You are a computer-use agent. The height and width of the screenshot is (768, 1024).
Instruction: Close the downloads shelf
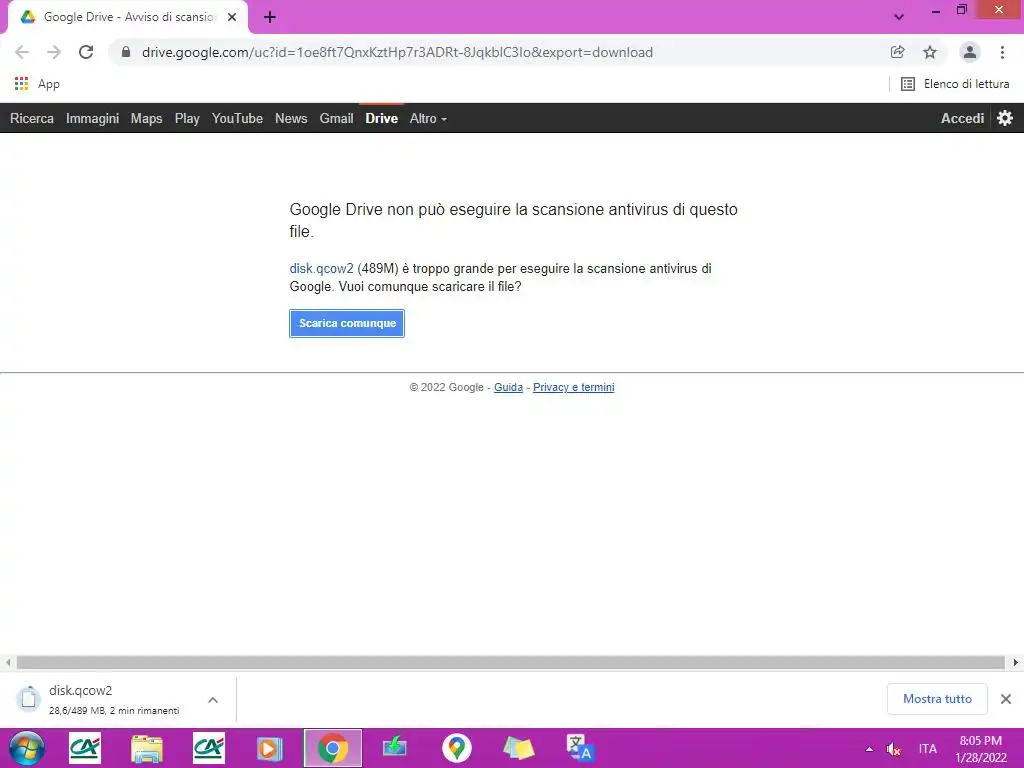1006,699
